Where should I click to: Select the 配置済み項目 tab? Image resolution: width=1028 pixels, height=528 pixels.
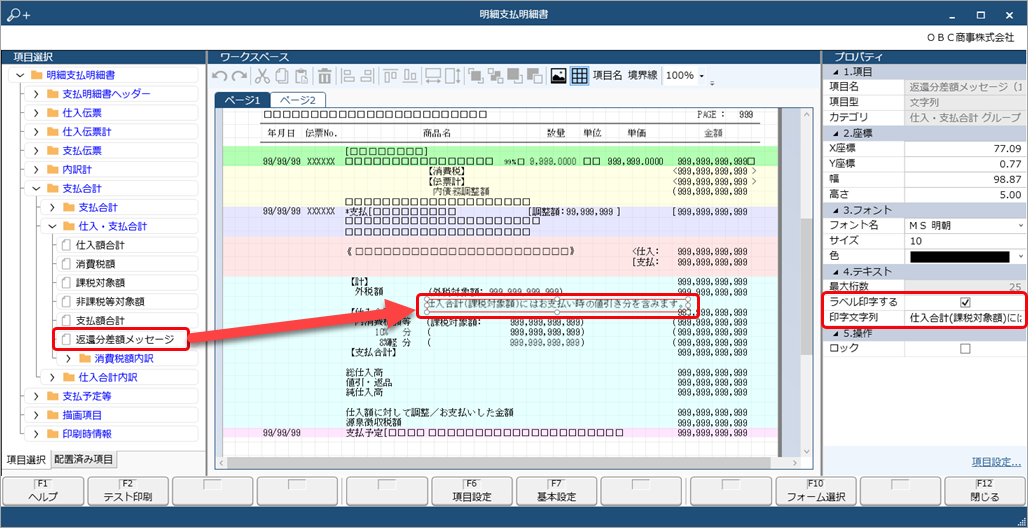point(83,459)
